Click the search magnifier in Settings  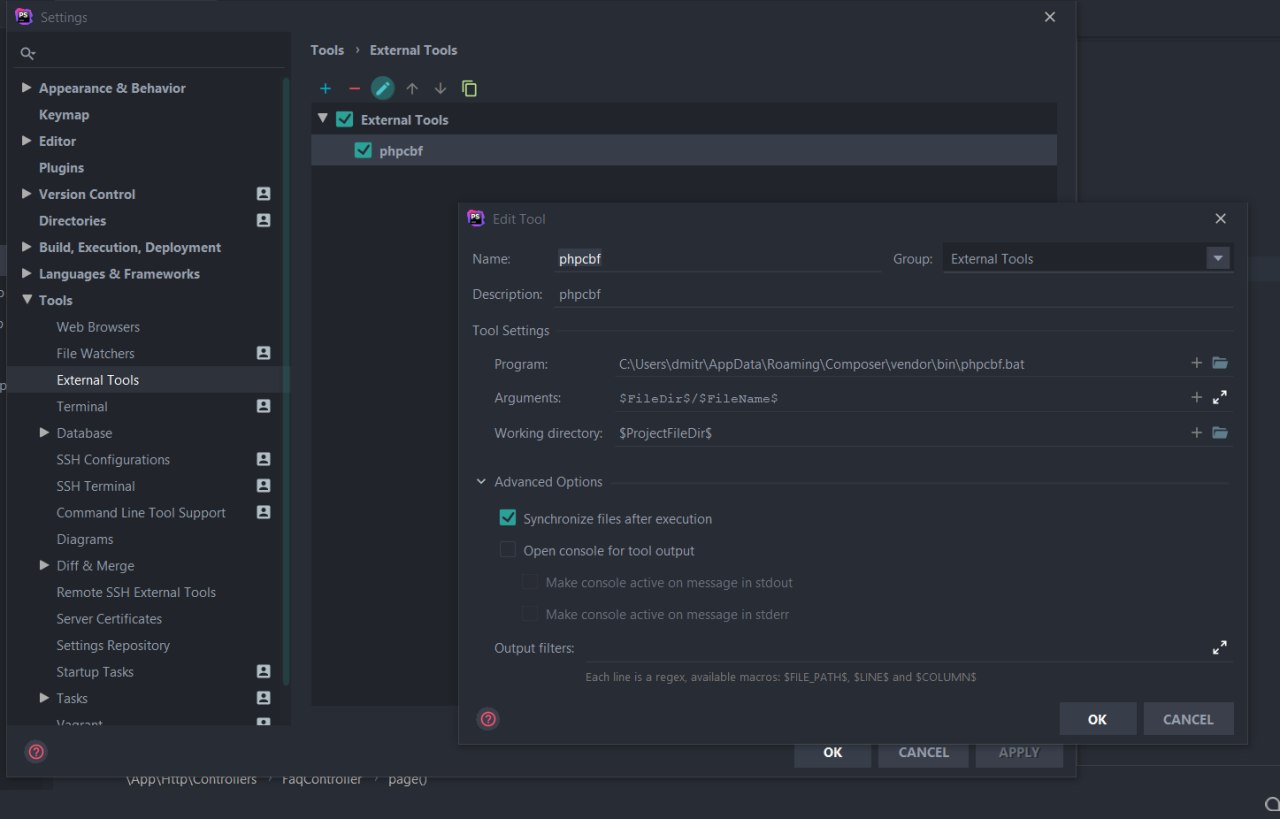(28, 53)
